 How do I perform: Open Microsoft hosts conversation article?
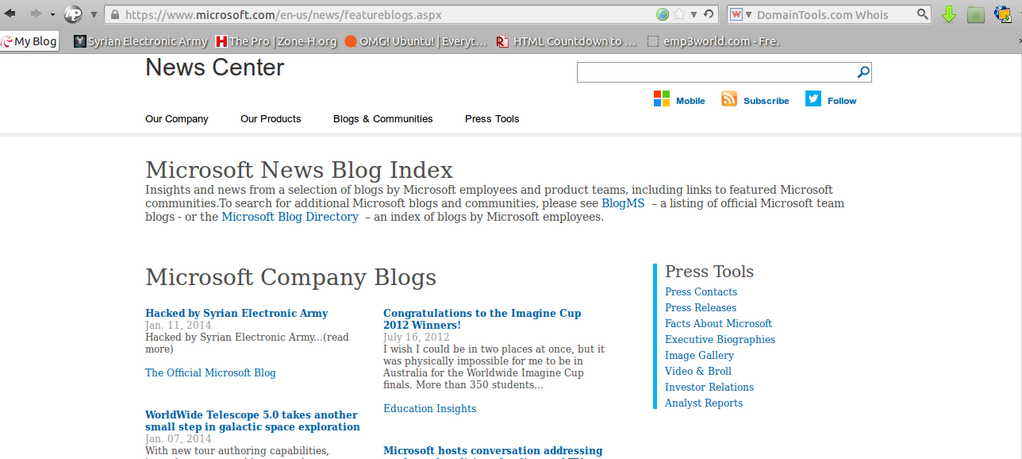493,451
